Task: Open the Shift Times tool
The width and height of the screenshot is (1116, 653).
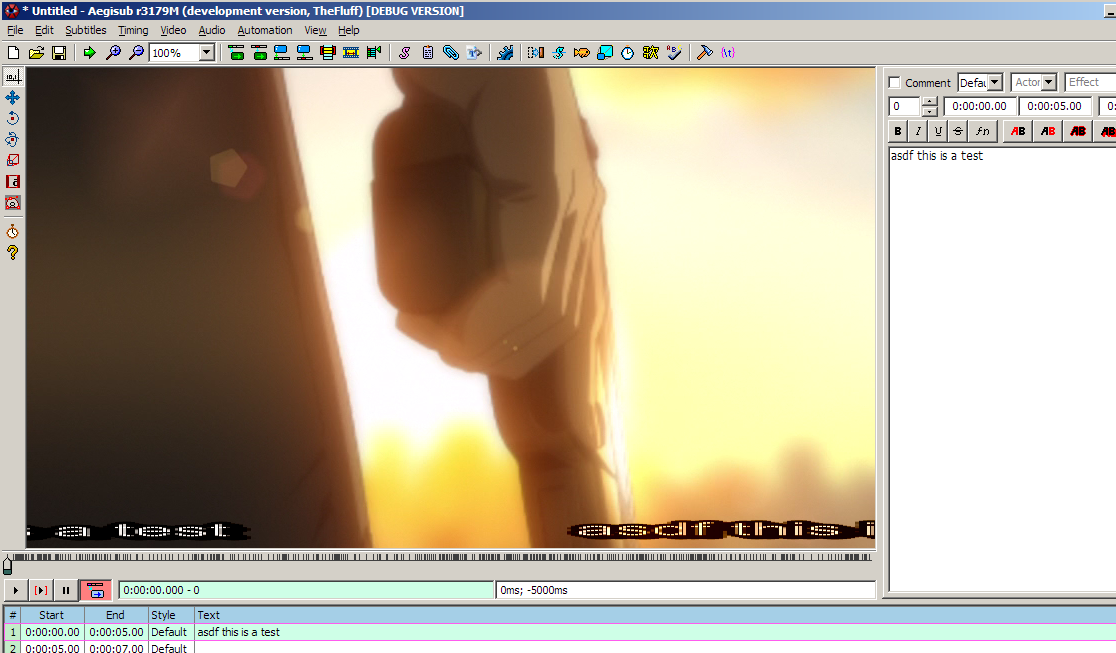Action: point(536,53)
